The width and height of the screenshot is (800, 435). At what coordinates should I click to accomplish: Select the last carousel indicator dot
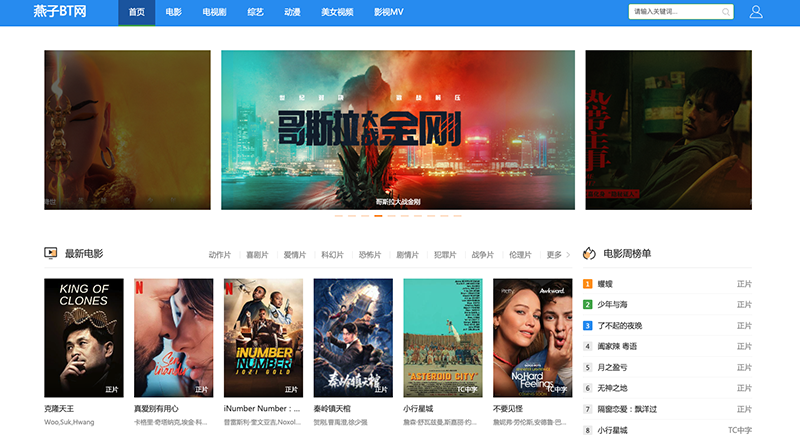coord(458,216)
